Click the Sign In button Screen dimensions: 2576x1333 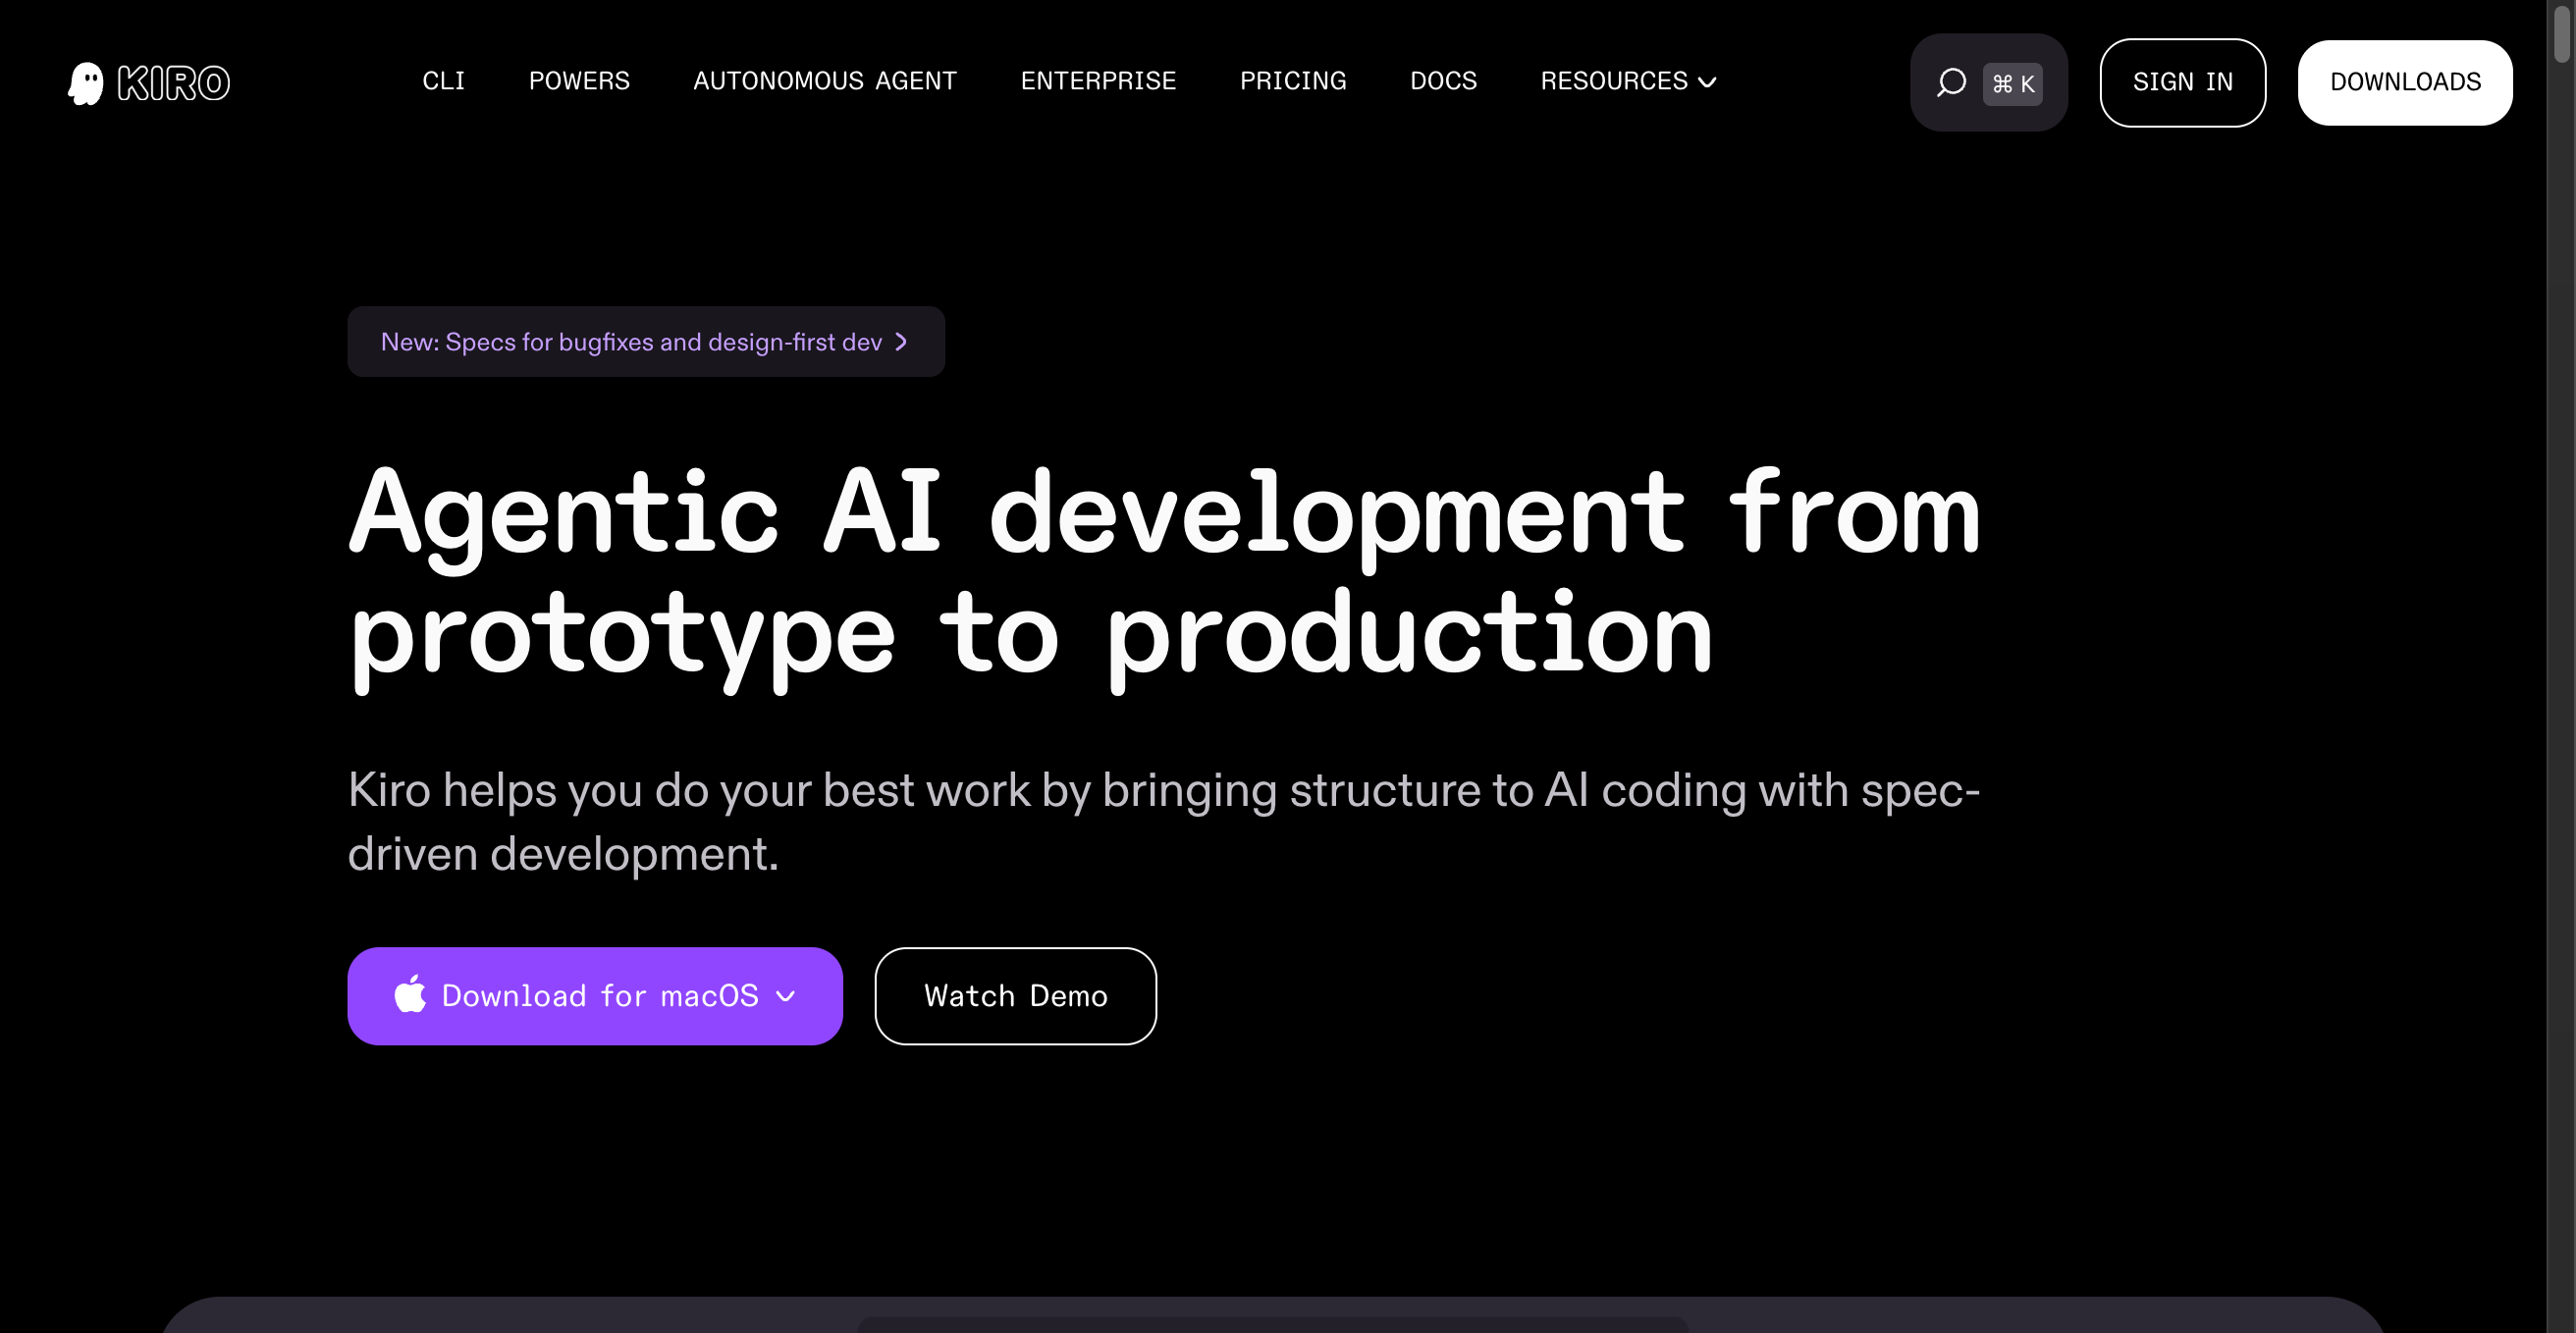tap(2183, 83)
